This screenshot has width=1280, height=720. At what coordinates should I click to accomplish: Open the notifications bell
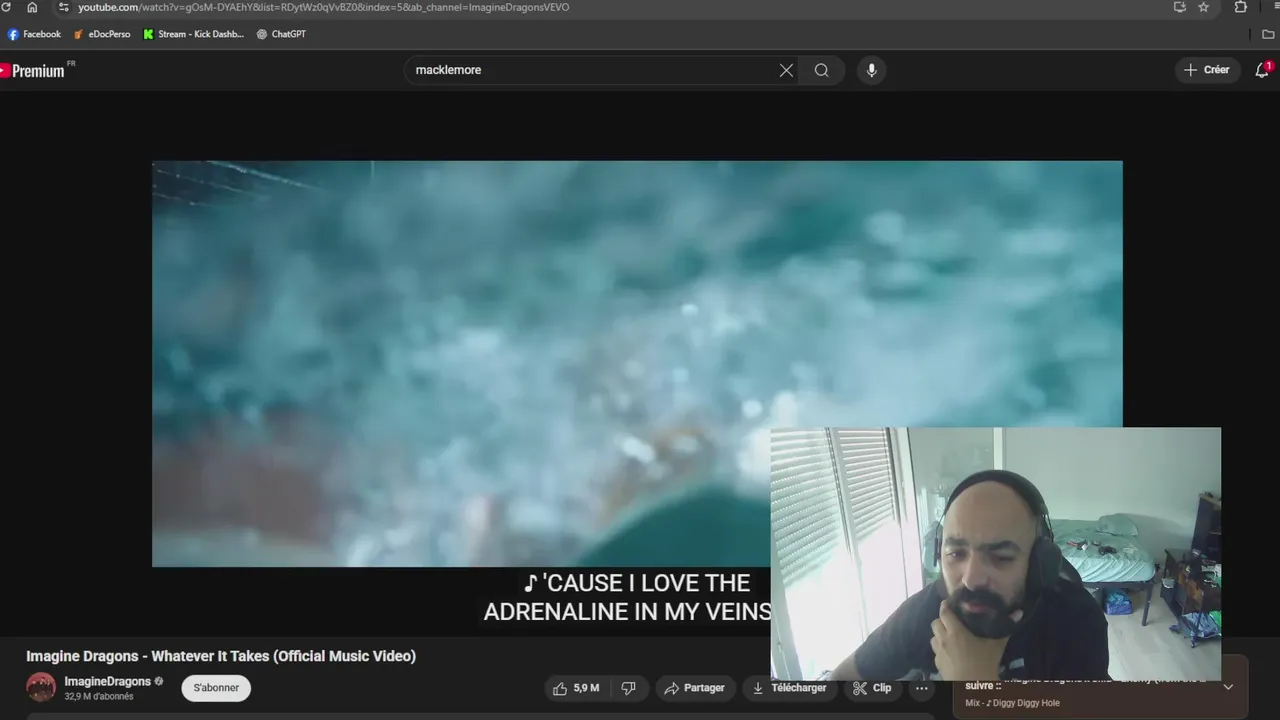[x=1262, y=70]
